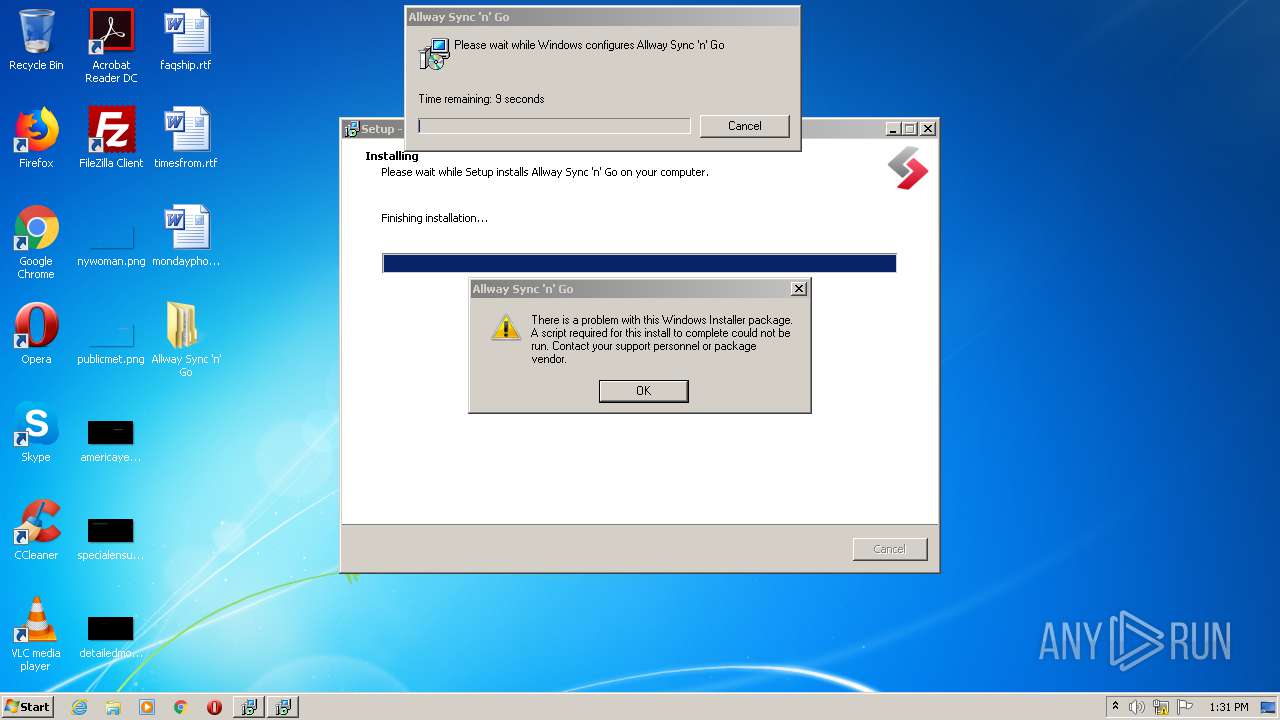Image resolution: width=1280 pixels, height=720 pixels.
Task: Click the configuration progress bar in the top dialog
Action: (x=554, y=126)
